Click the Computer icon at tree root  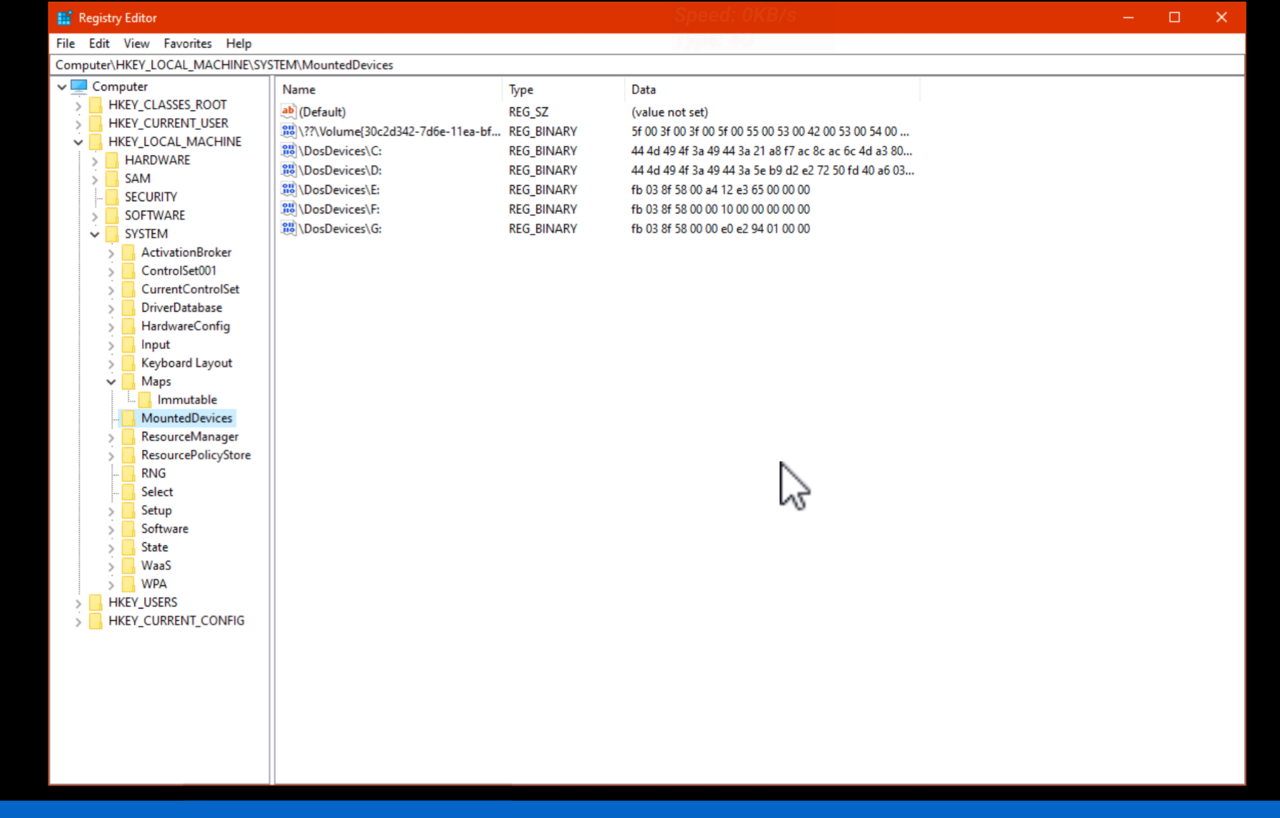[x=79, y=86]
